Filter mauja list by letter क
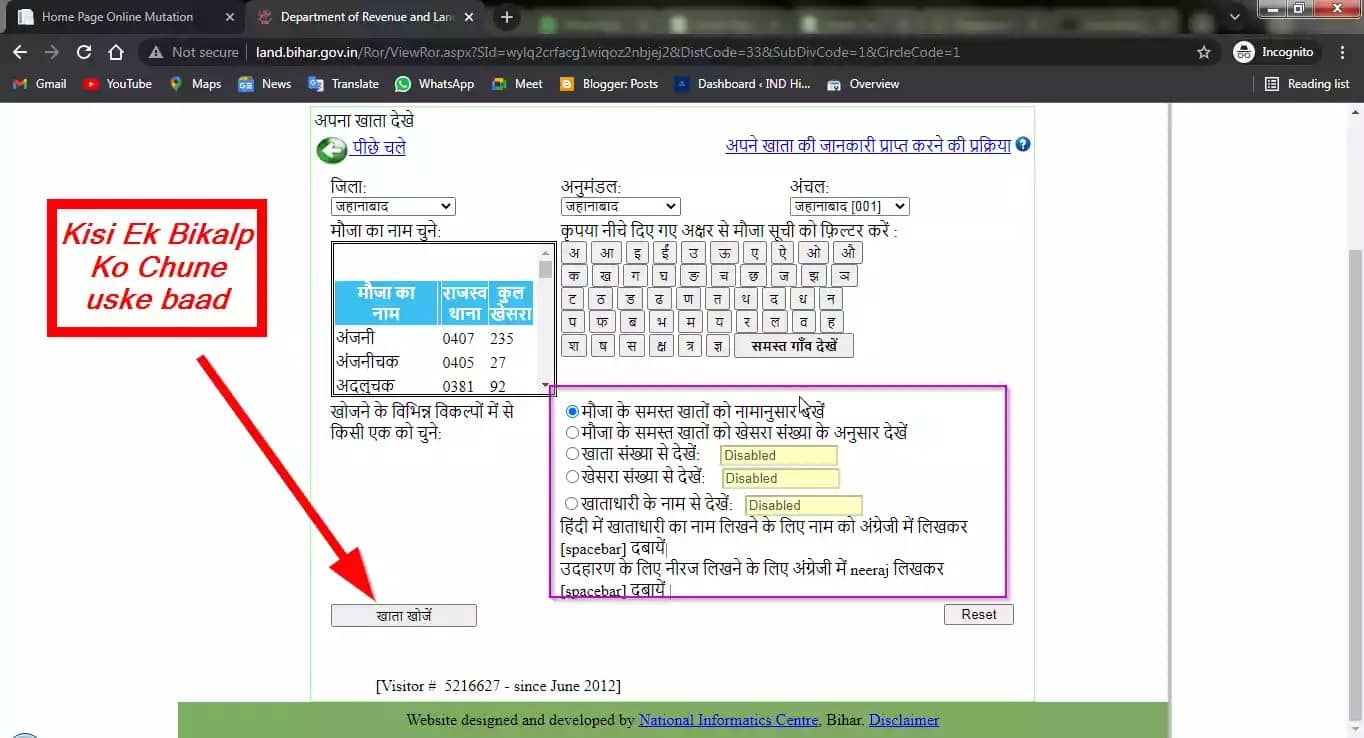This screenshot has width=1364, height=738. point(573,276)
